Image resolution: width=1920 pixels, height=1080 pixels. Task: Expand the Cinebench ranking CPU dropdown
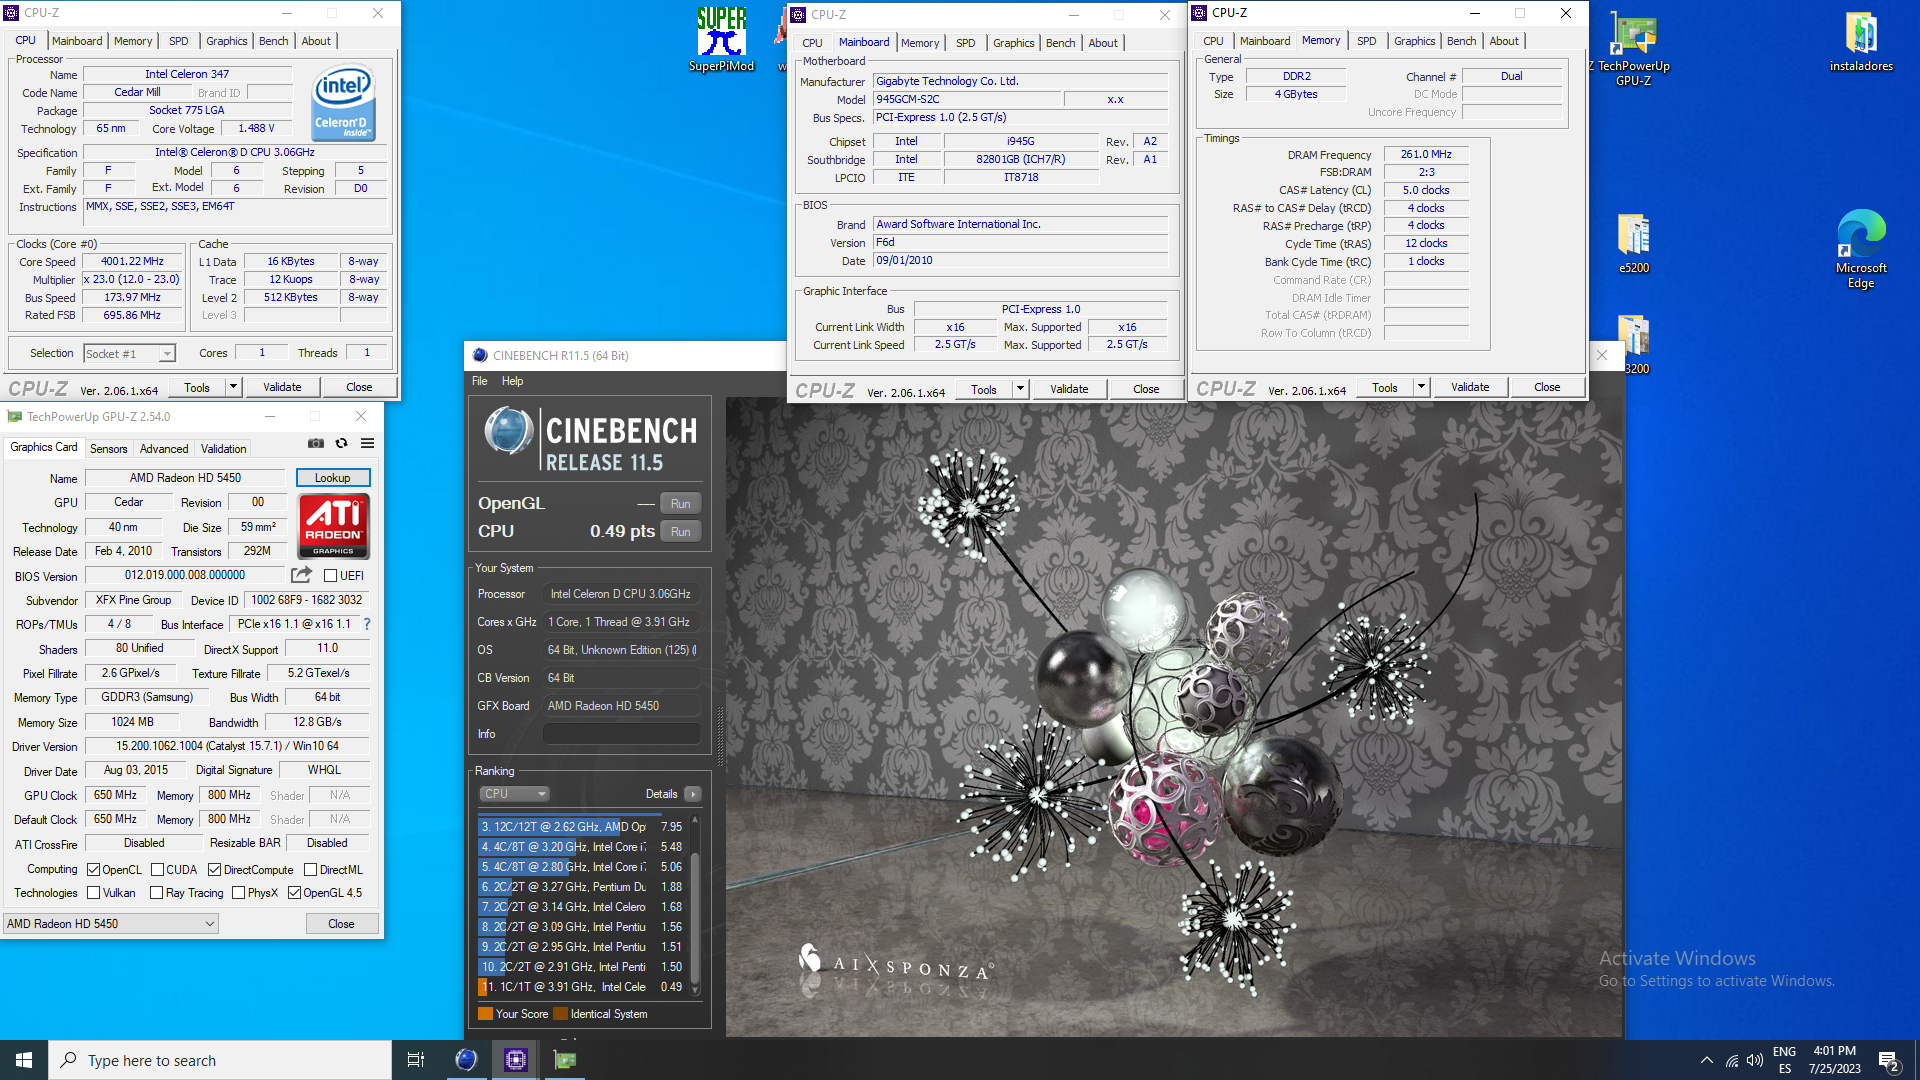[514, 794]
